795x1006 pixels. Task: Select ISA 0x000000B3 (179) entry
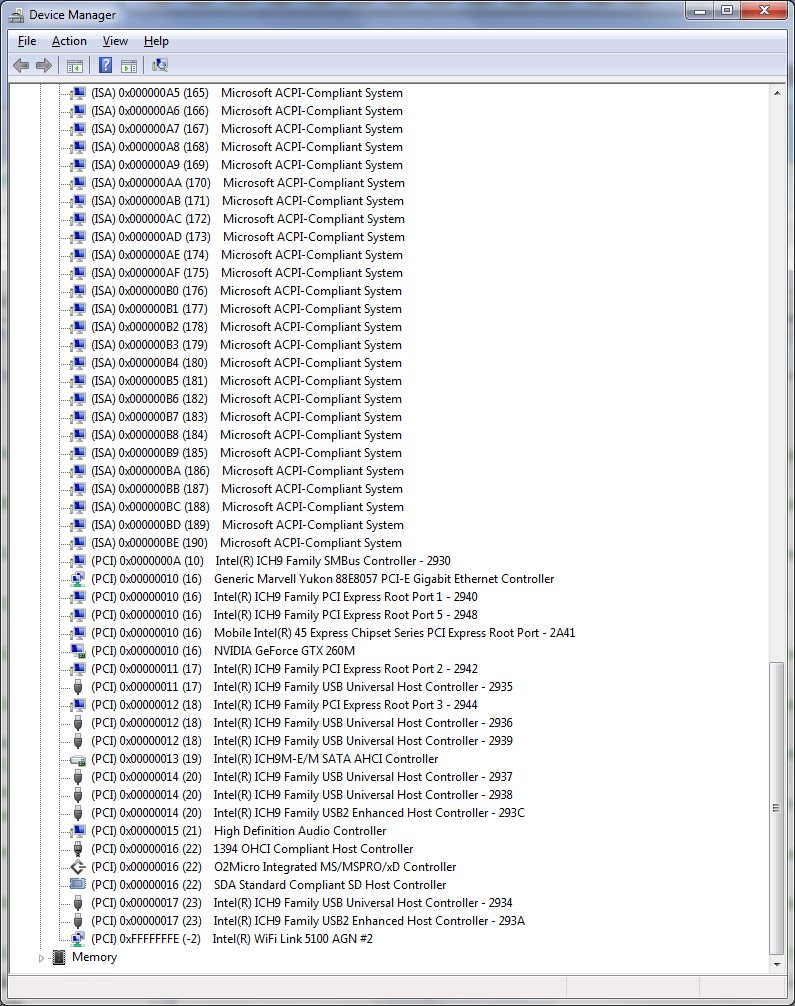246,345
